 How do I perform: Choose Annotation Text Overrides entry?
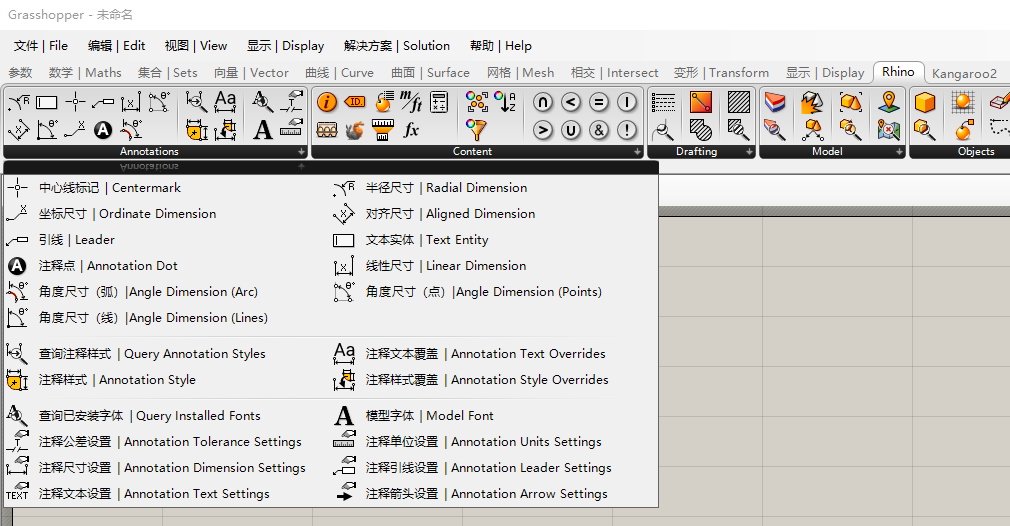pyautogui.click(x=469, y=353)
